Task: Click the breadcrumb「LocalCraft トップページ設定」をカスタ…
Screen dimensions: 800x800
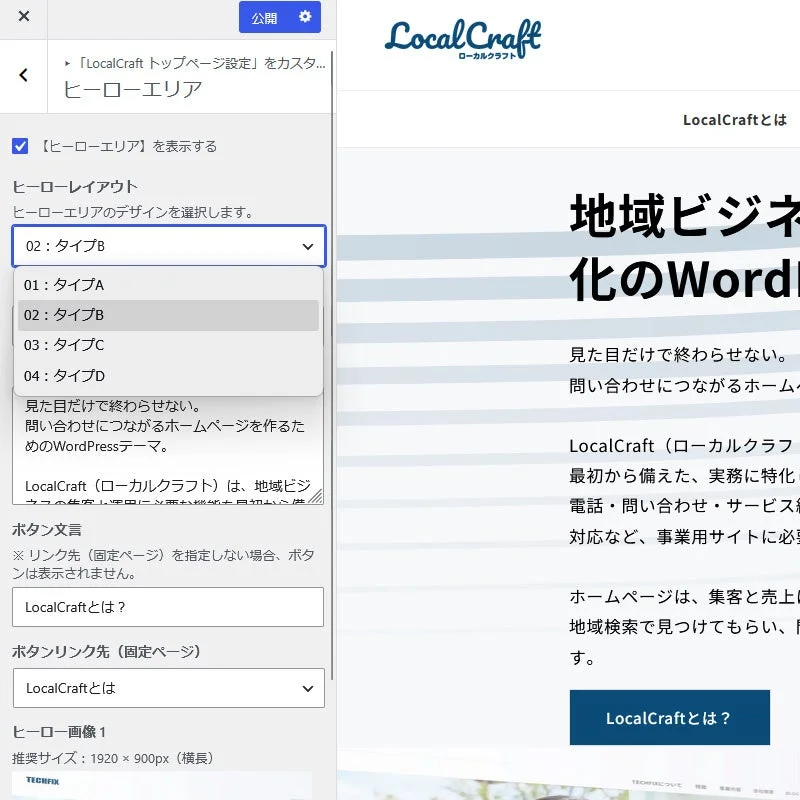Action: pos(195,63)
